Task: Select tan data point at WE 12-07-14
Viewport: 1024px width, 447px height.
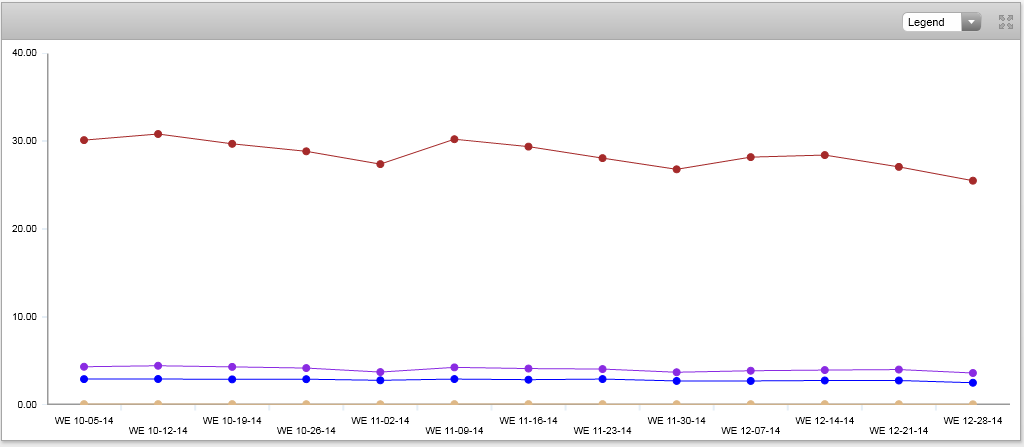Action: coord(751,404)
